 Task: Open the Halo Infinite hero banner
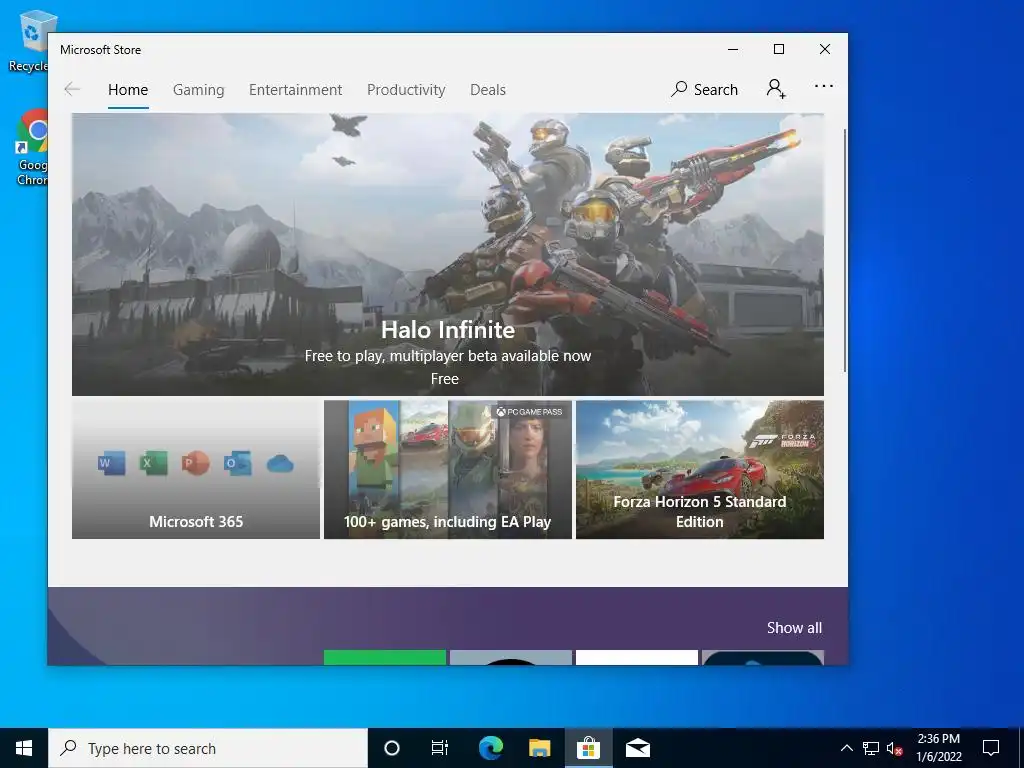click(447, 255)
